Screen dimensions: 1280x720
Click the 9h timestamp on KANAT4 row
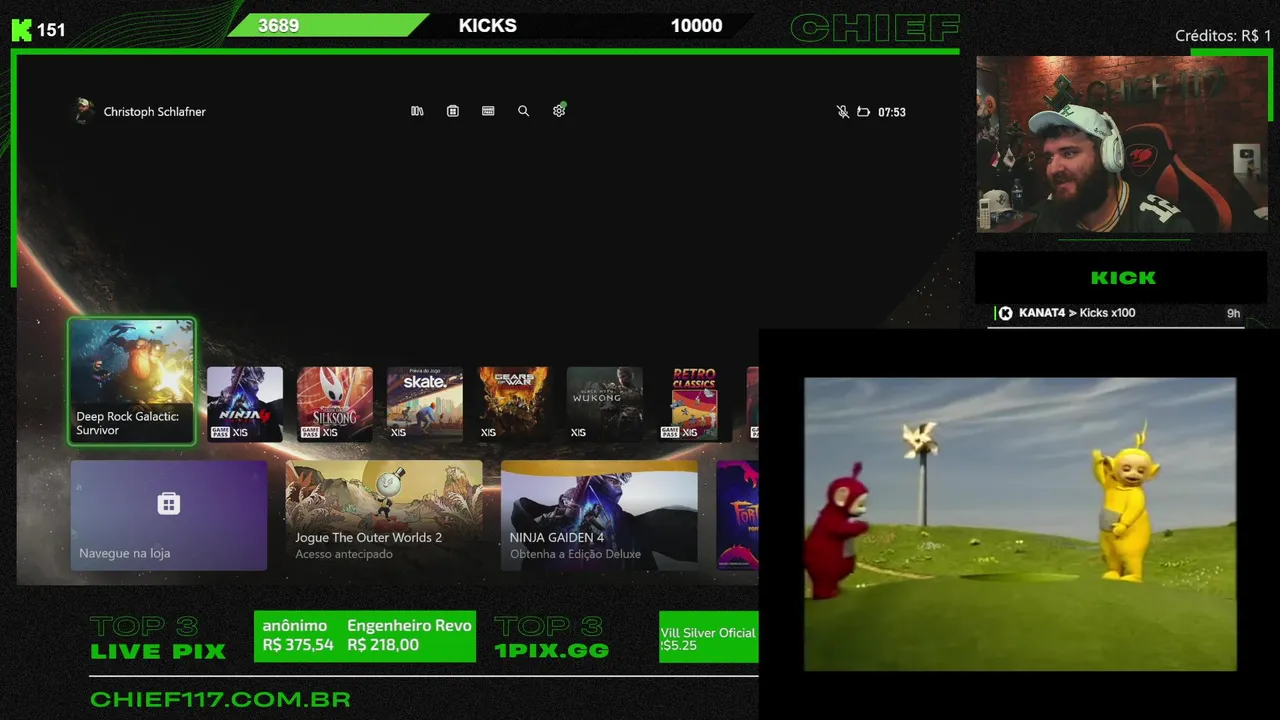click(x=1234, y=313)
